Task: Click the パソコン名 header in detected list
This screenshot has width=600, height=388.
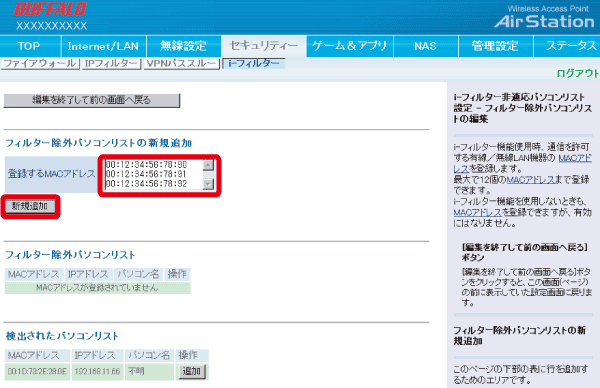Action: coord(149,355)
